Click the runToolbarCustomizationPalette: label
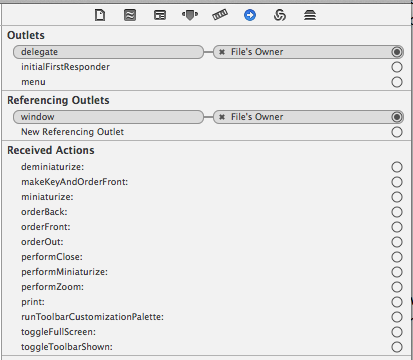413x360 pixels. click(x=93, y=317)
